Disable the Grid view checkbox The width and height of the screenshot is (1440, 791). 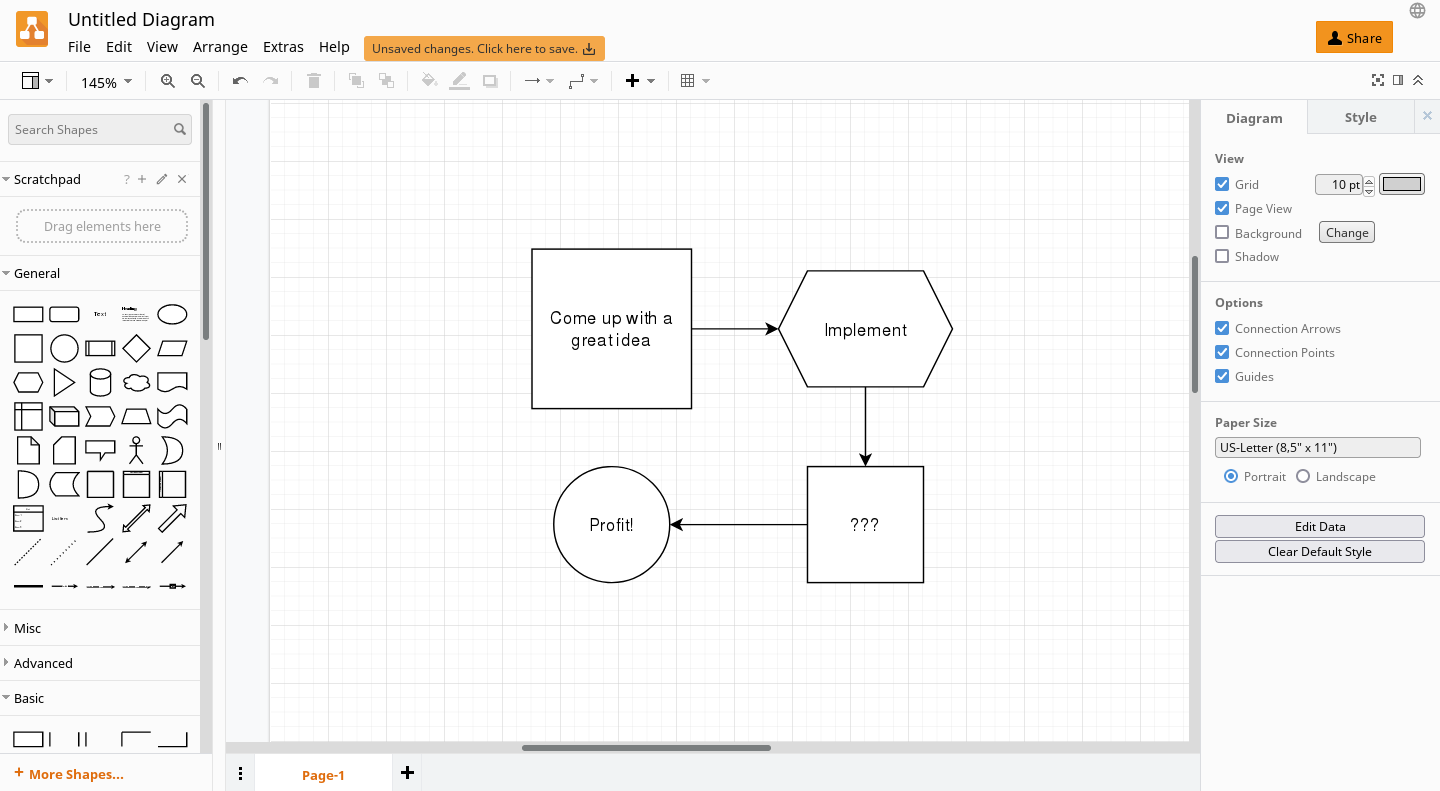tap(1221, 184)
